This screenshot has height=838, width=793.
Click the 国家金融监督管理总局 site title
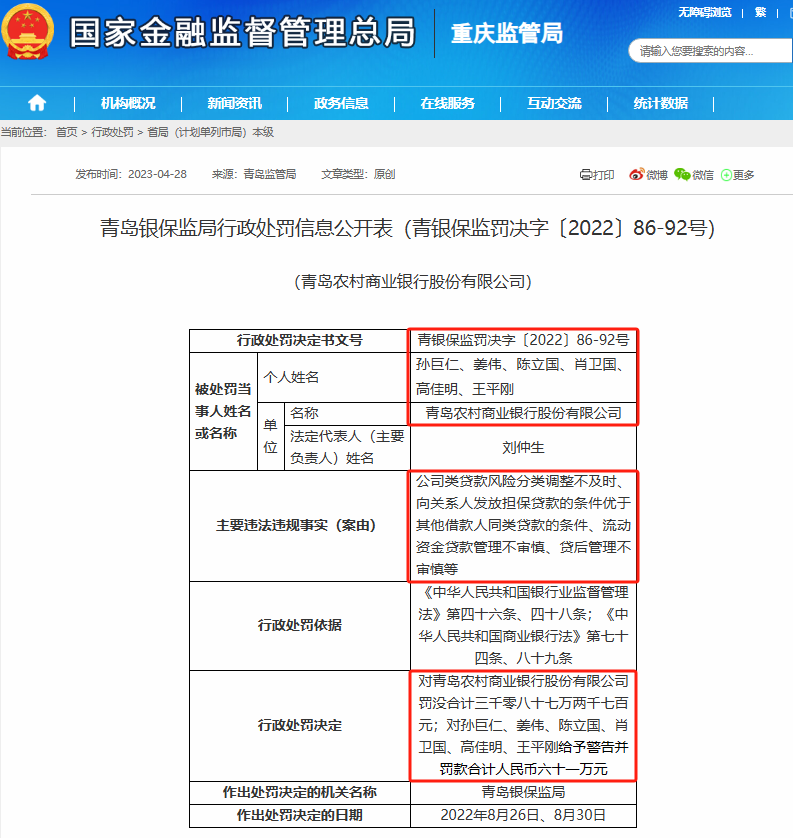(x=242, y=32)
